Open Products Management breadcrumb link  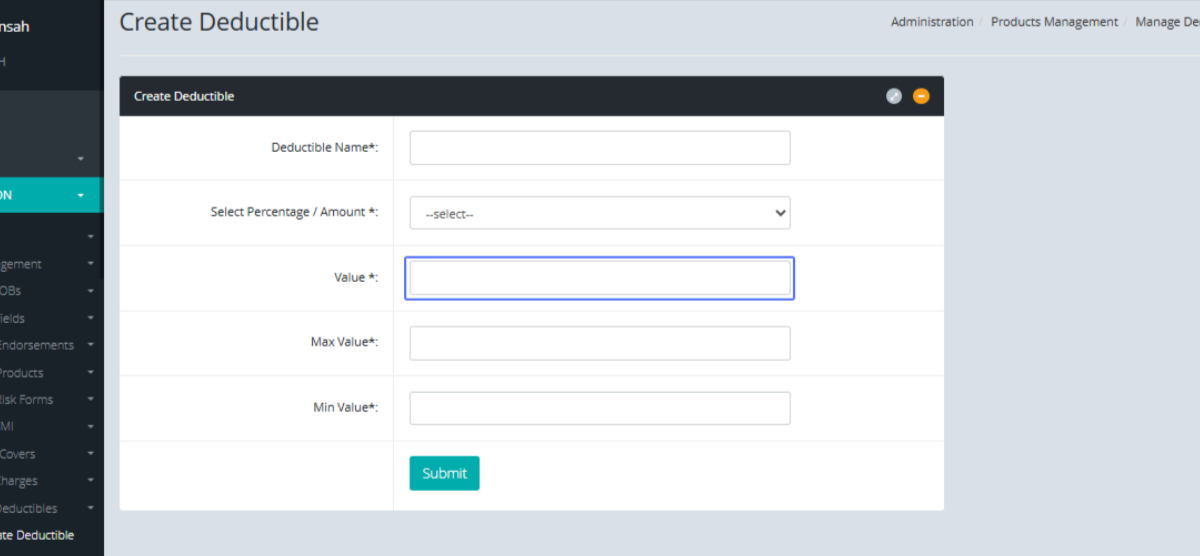click(x=1054, y=22)
